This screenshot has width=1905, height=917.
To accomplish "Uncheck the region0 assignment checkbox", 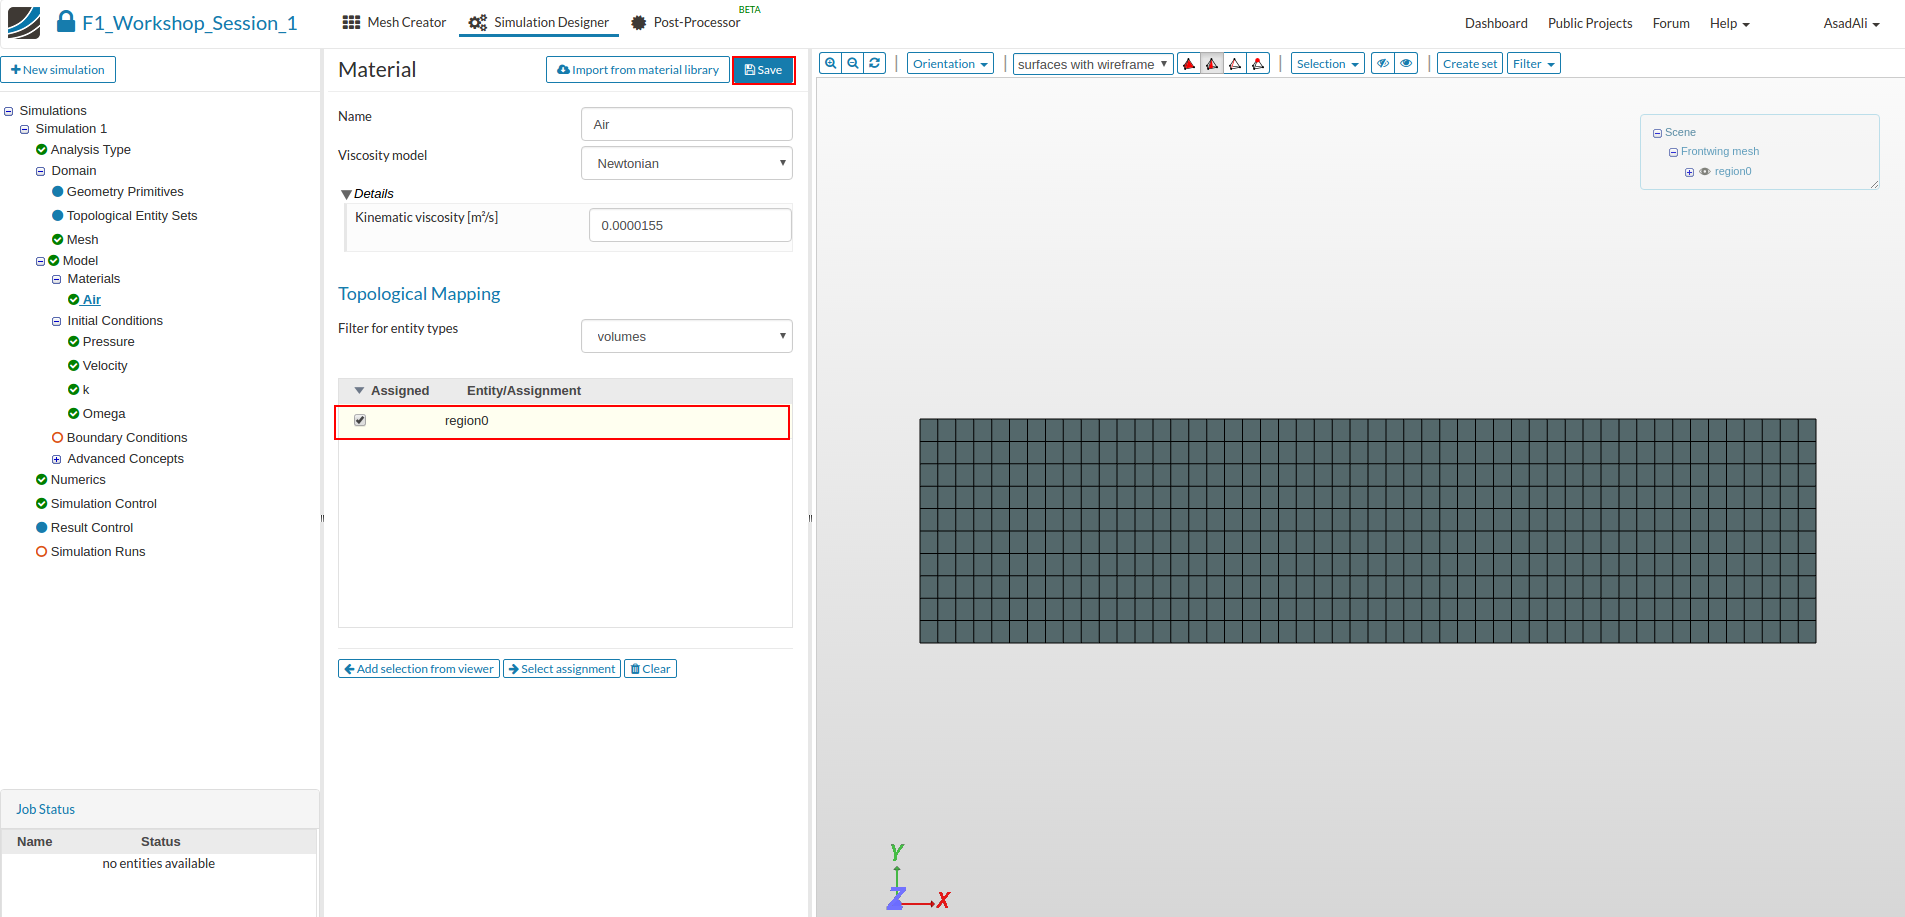I will tap(360, 421).
